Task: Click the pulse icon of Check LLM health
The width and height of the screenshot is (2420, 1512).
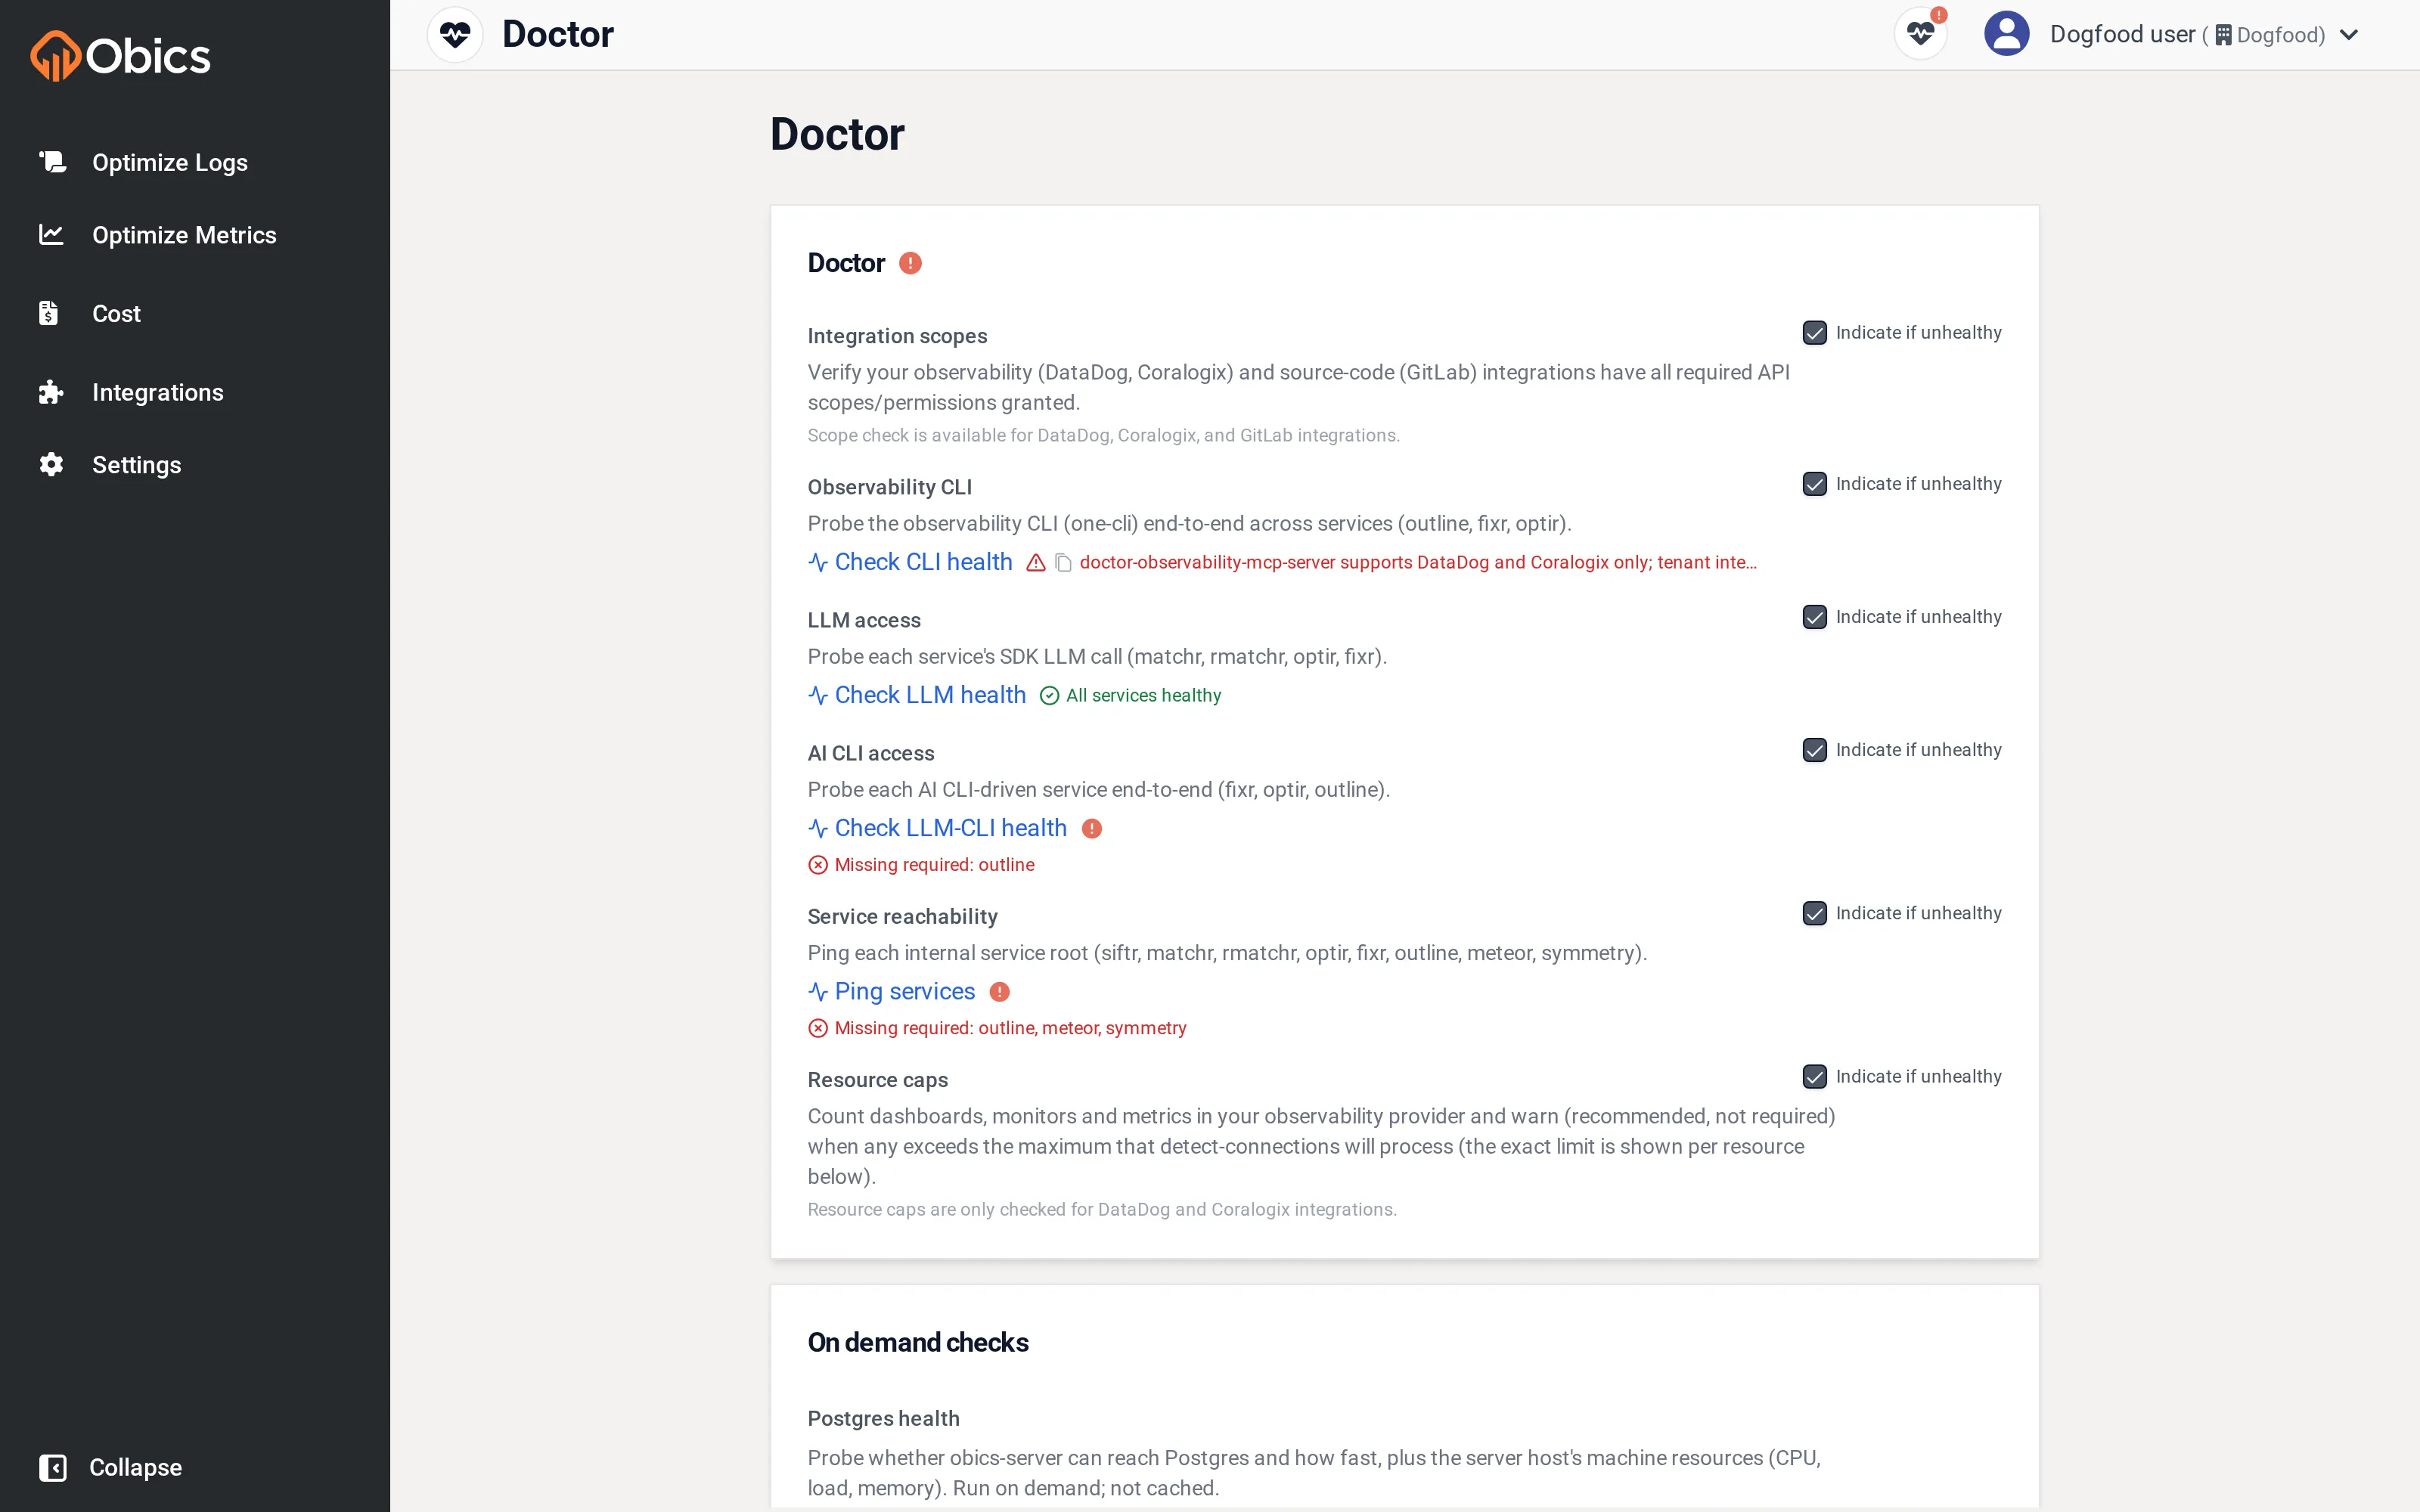Action: click(x=818, y=696)
